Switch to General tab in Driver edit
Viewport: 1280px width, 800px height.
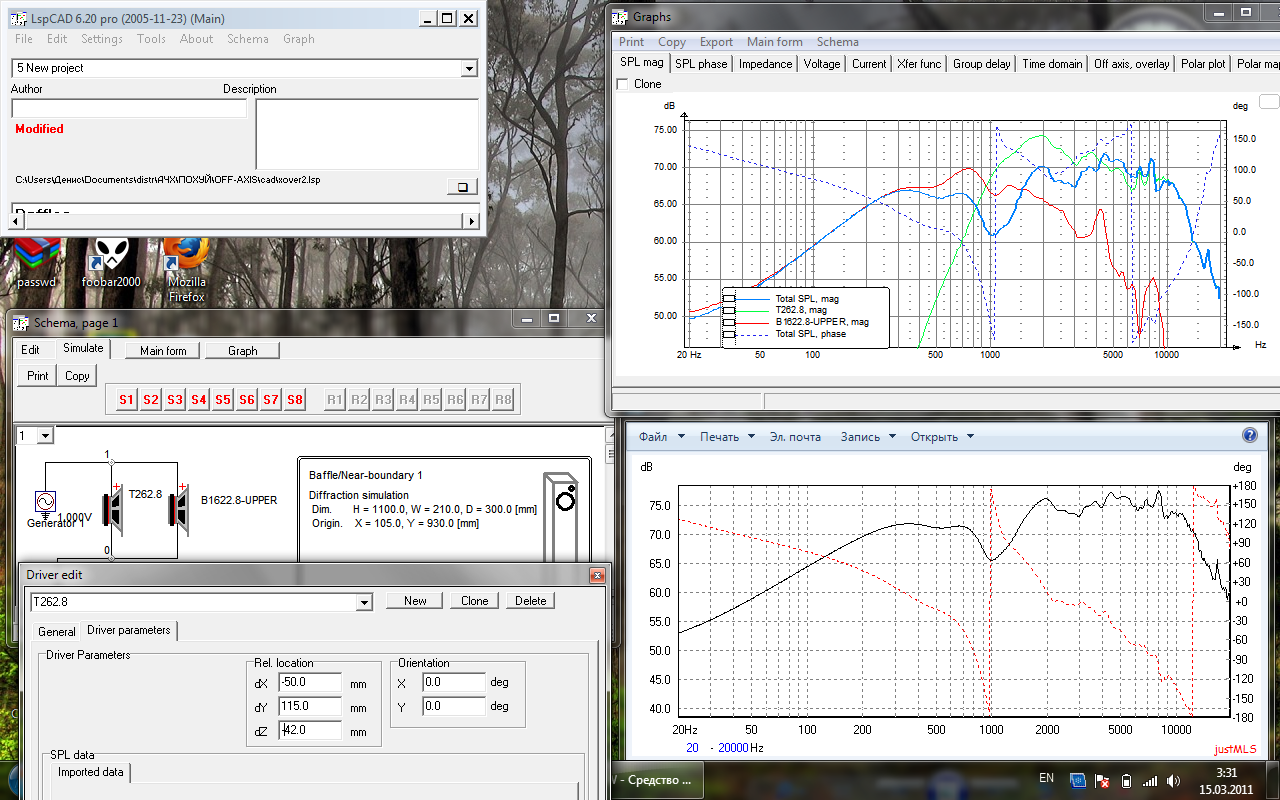point(57,632)
